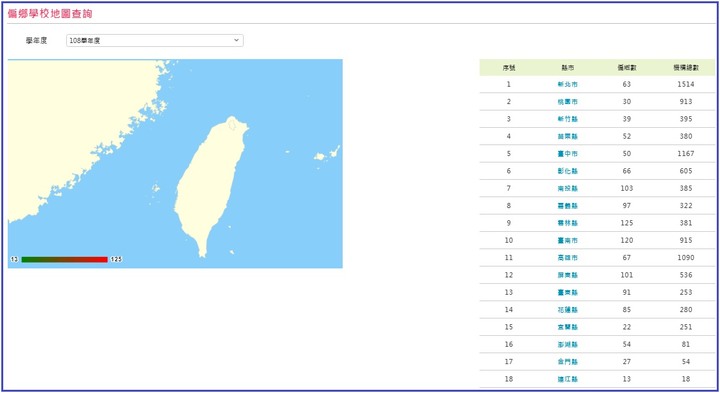Click the red-green color legend bar on the map

[x=64, y=259]
